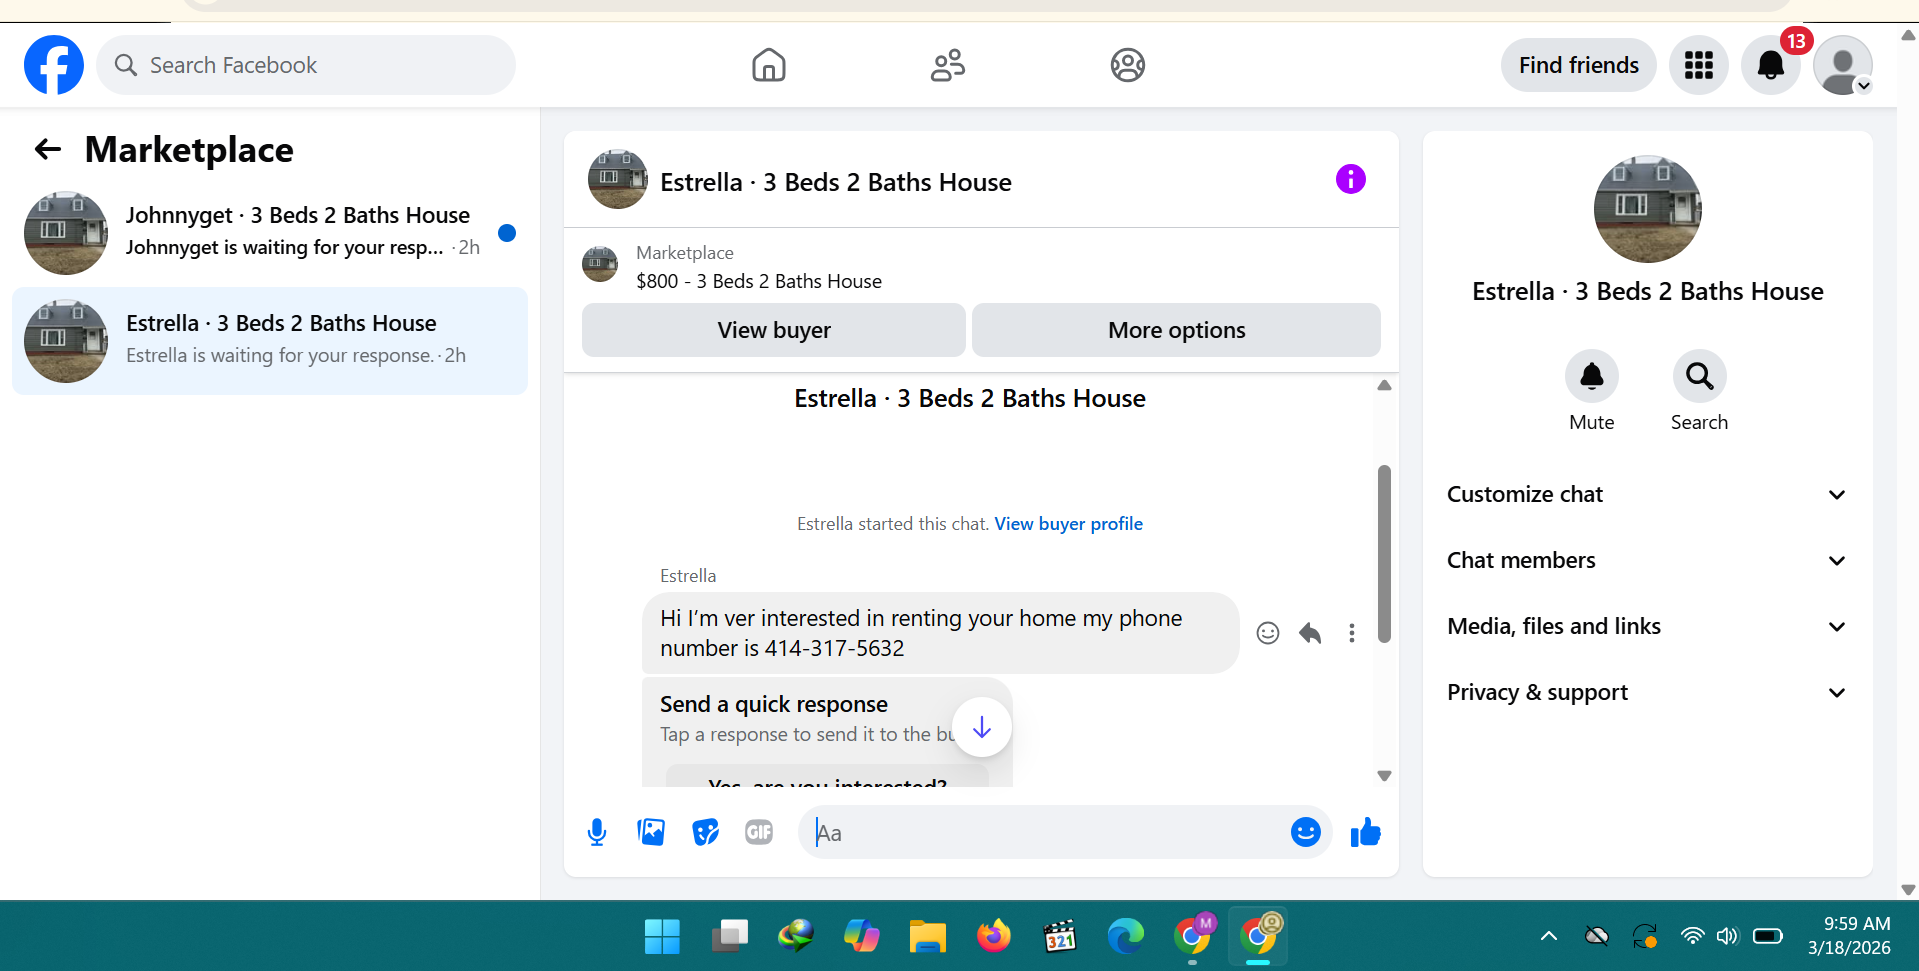The height and width of the screenshot is (971, 1919).
Task: Open more options dots beside Estrella's message
Action: pos(1351,633)
